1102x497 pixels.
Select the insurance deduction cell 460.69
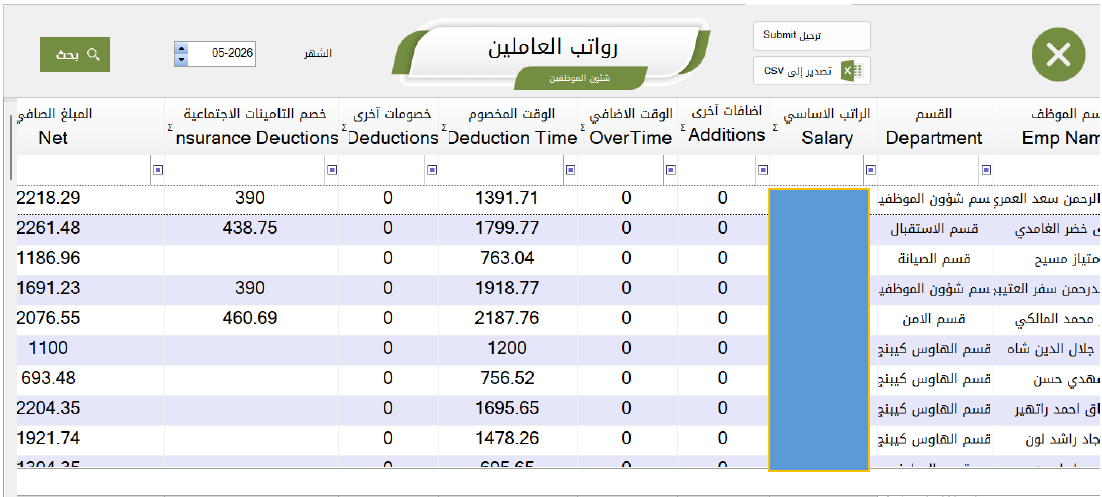click(252, 318)
